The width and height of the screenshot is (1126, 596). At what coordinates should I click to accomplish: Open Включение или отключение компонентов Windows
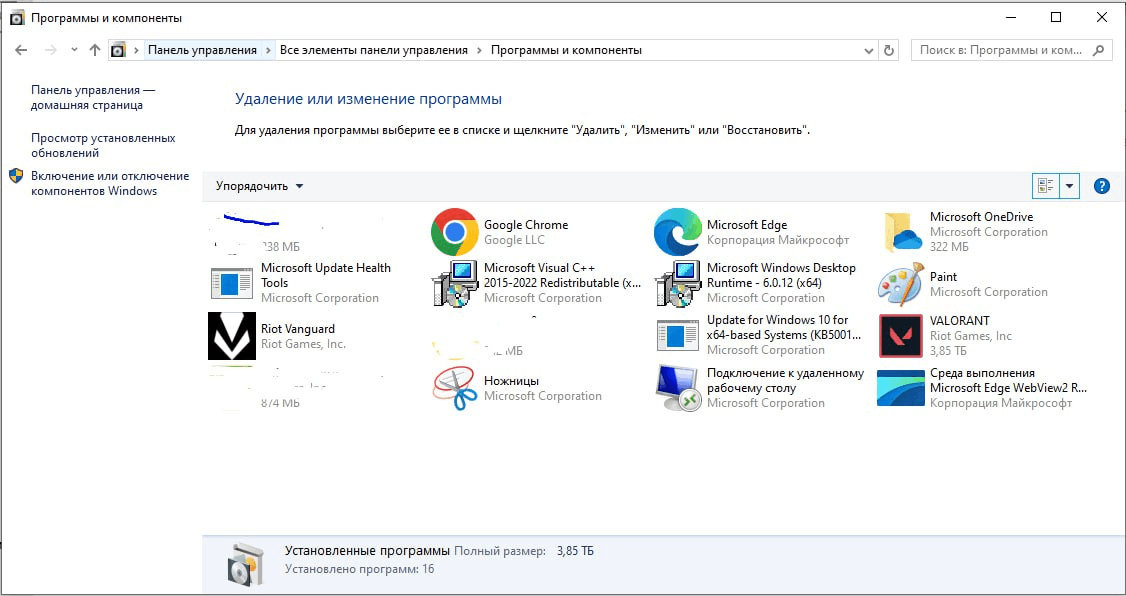tap(110, 183)
